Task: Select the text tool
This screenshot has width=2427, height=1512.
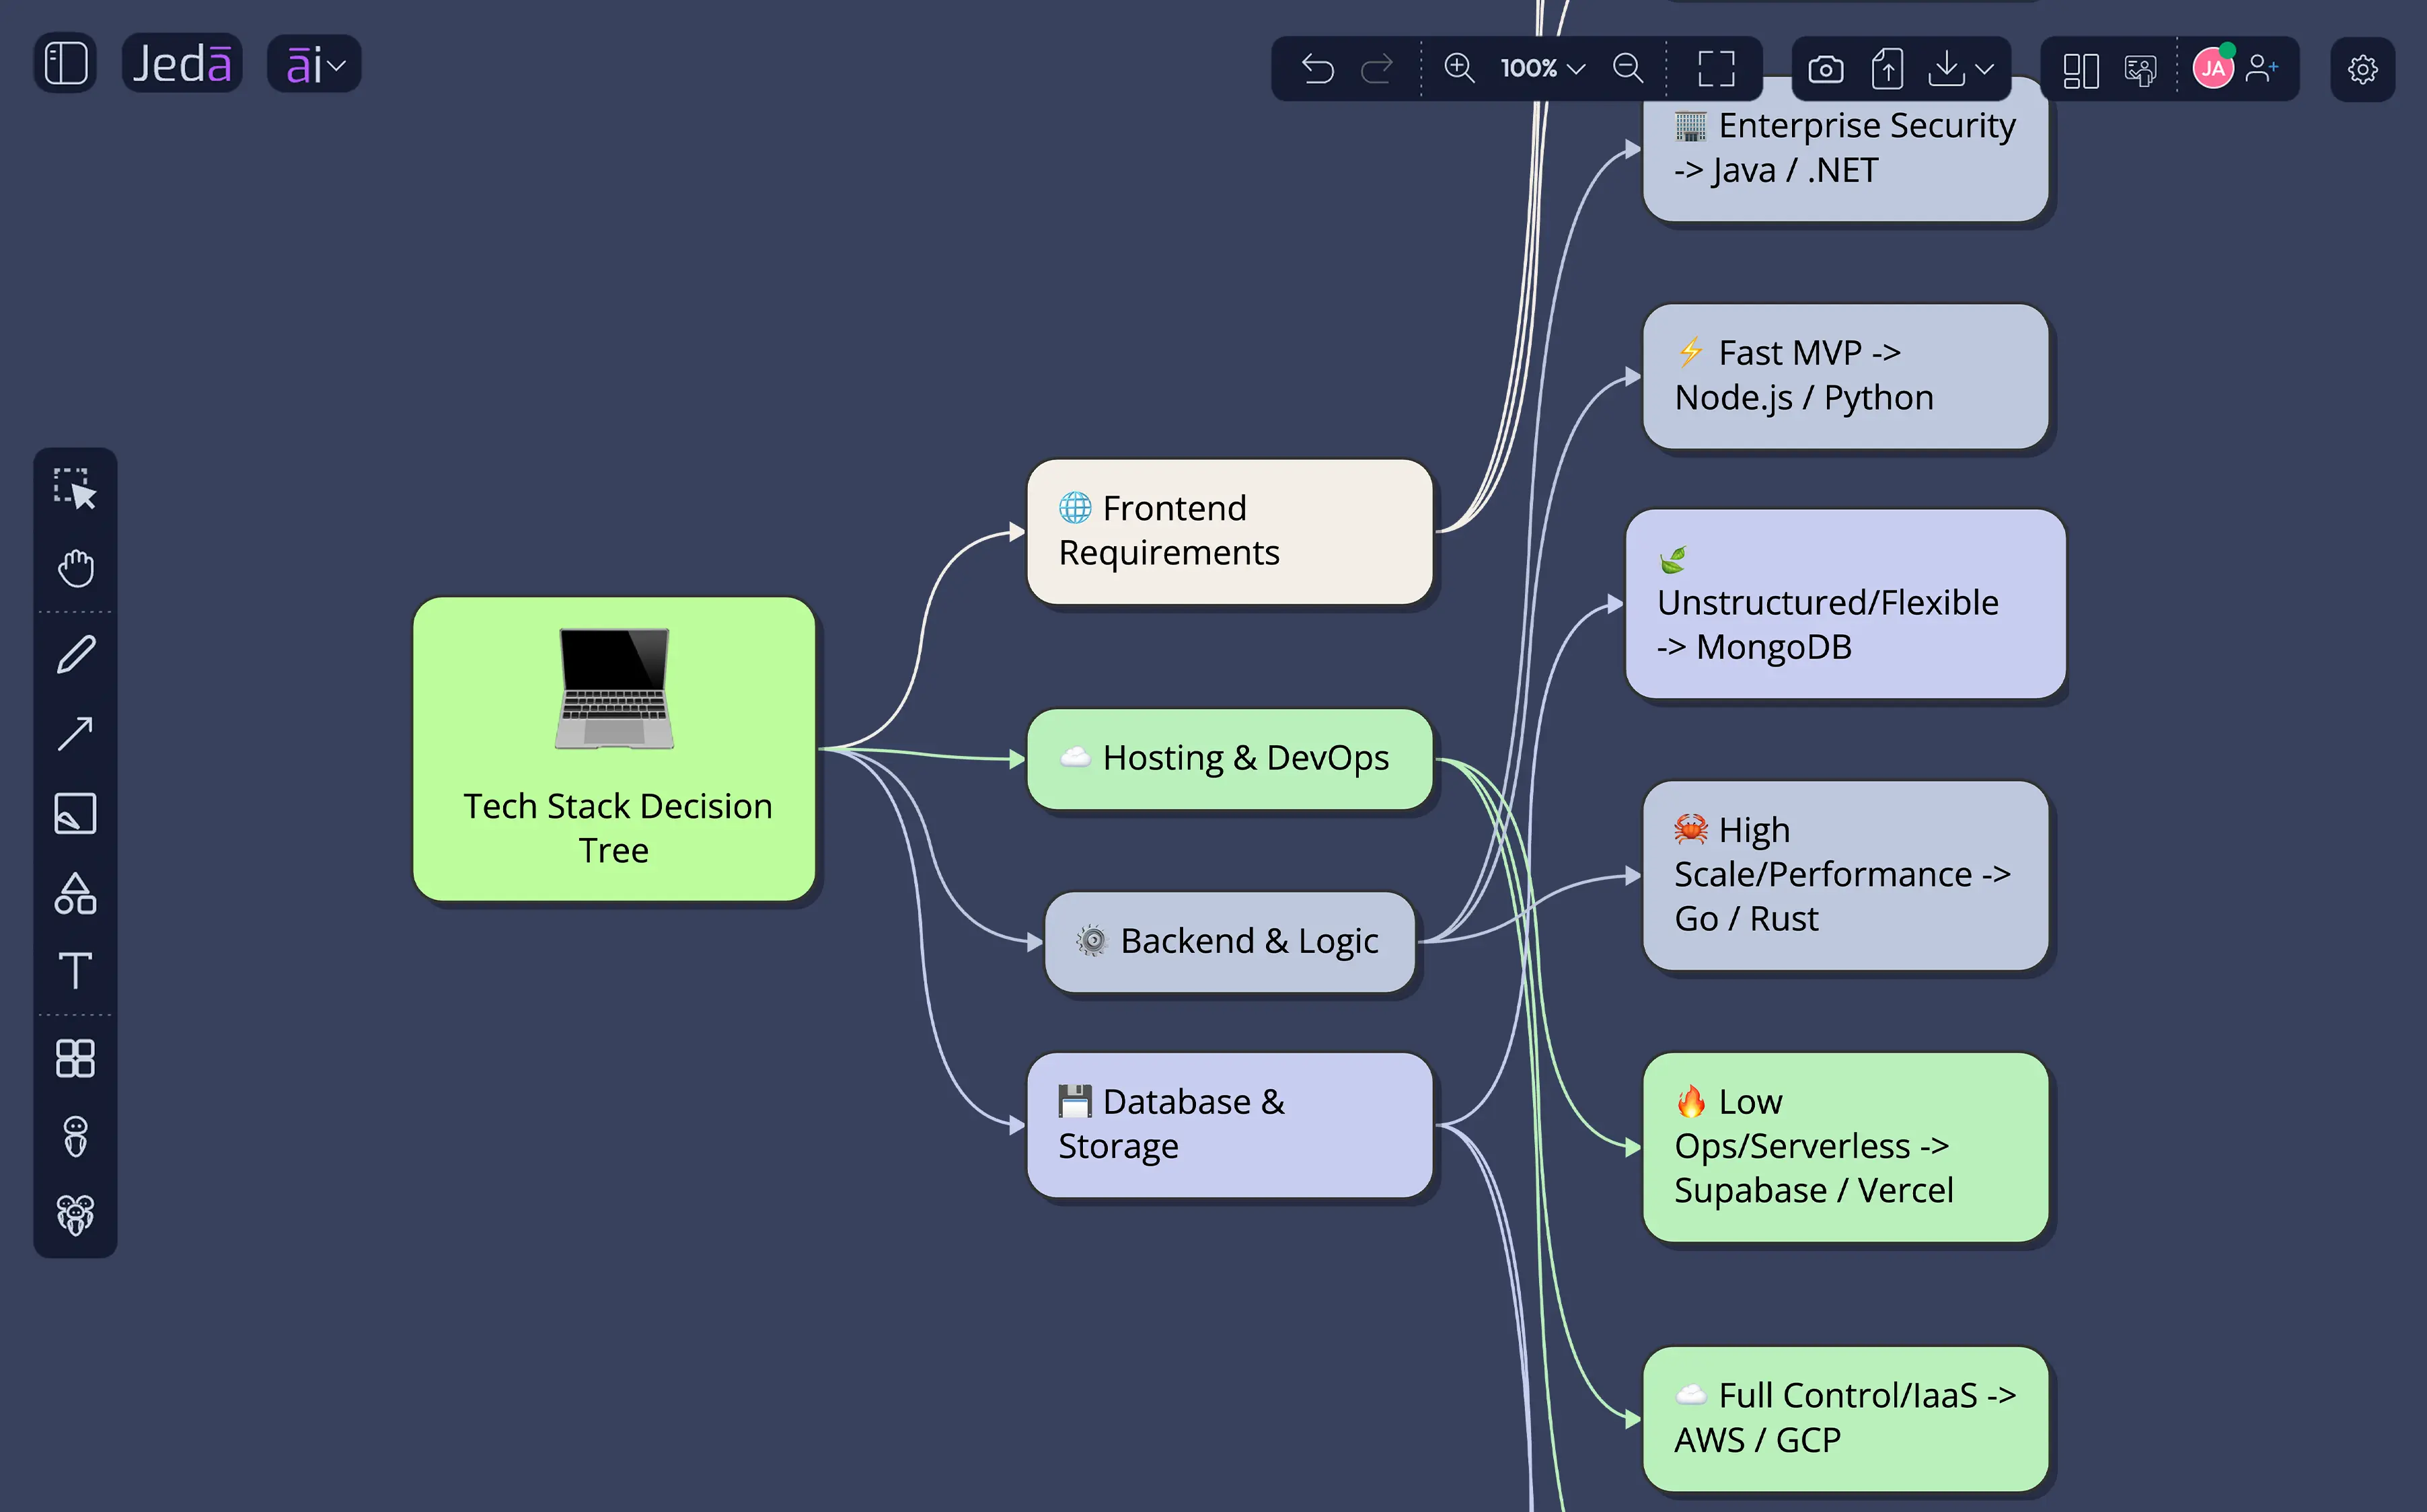Action: [75, 971]
